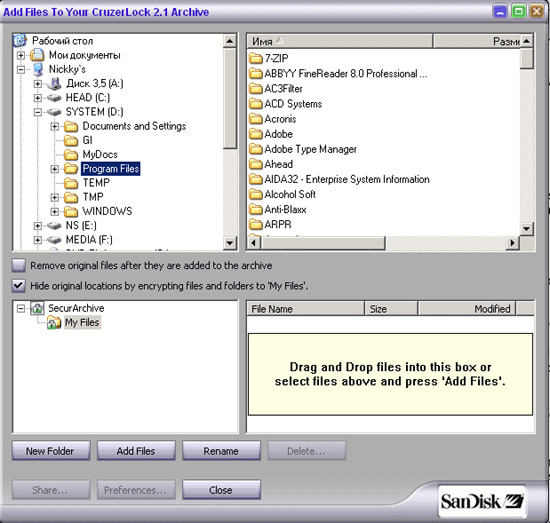Expand the Program Files tree node
Image resolution: width=550 pixels, height=523 pixels.
click(x=54, y=169)
